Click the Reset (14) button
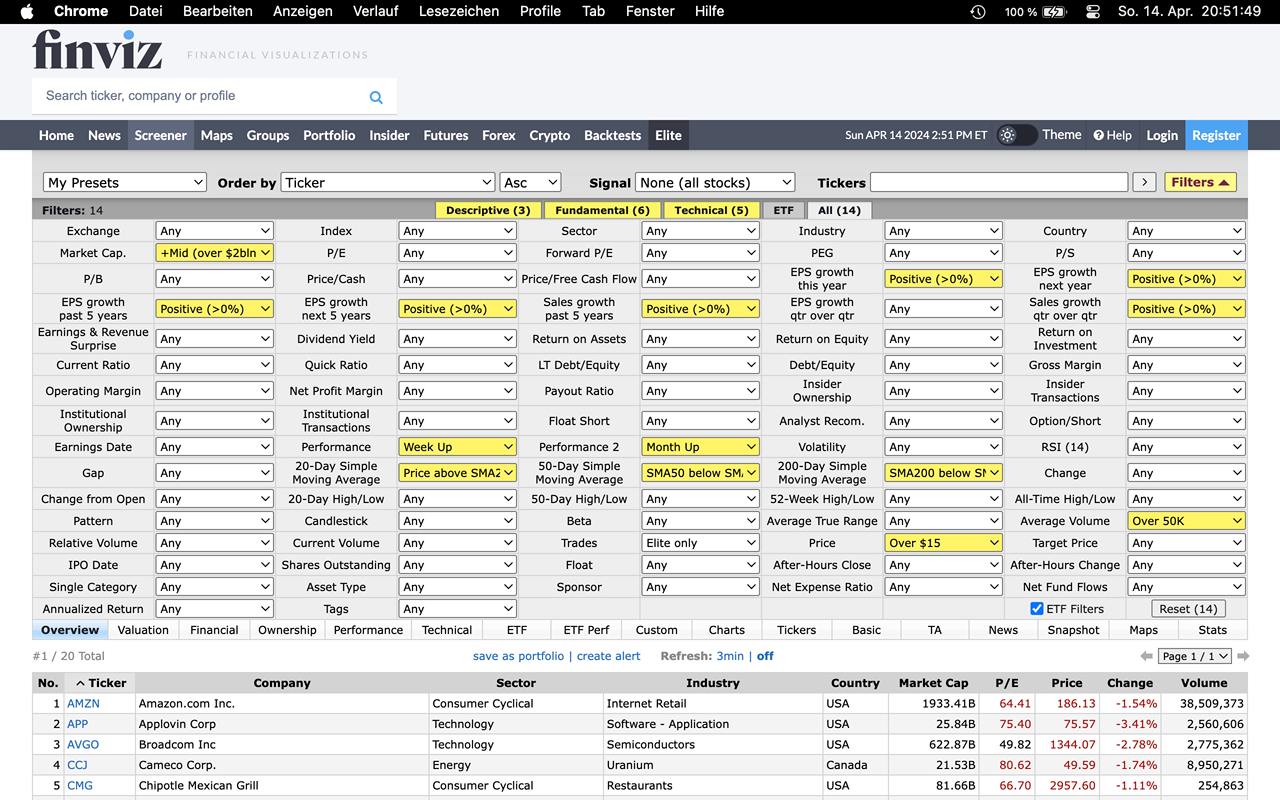 (x=1188, y=608)
